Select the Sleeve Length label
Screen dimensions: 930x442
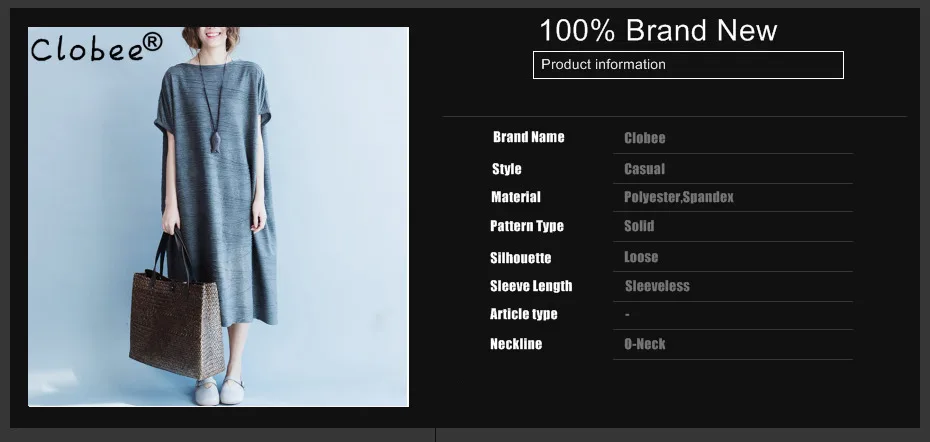point(531,286)
